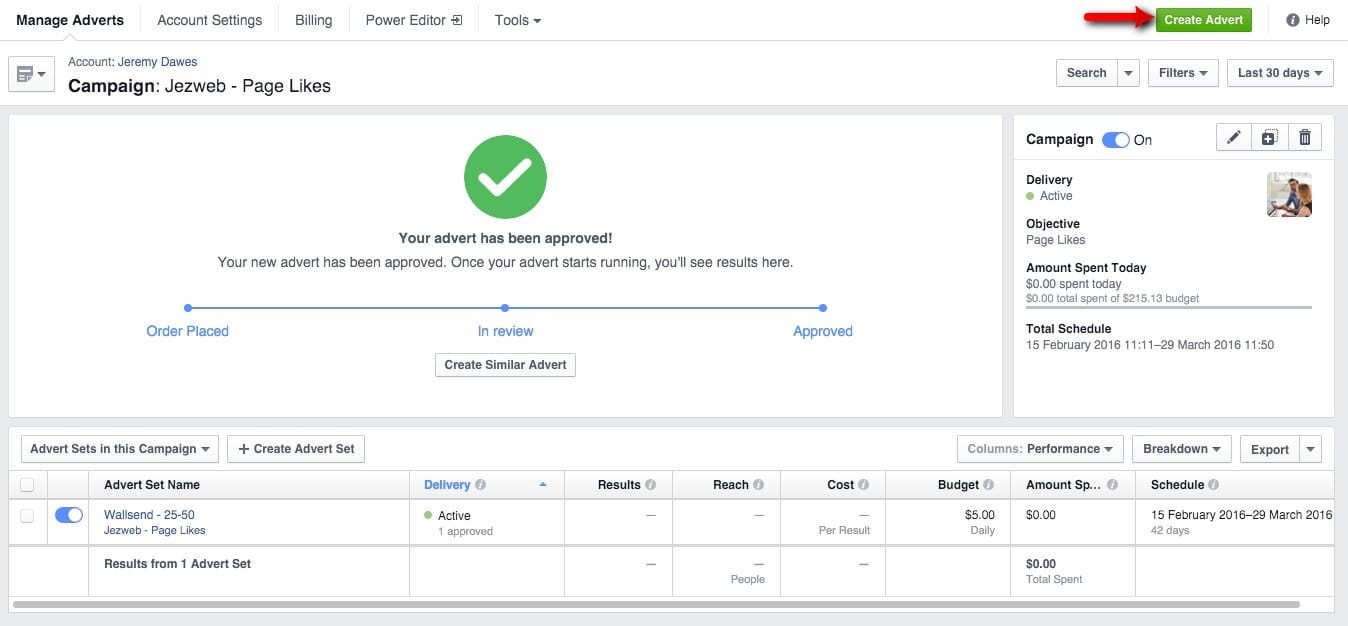Toggle the Wallsend - 25-50 advert set switch
This screenshot has width=1348, height=626.
click(69, 515)
